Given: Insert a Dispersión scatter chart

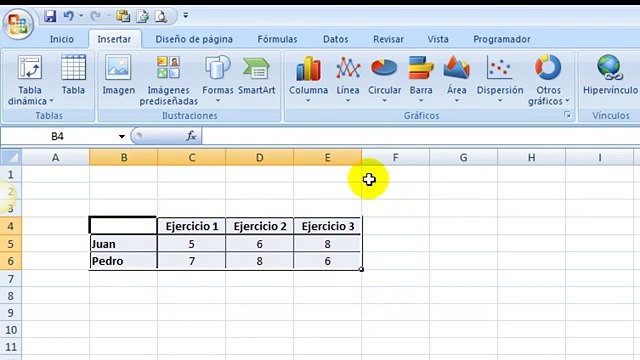Looking at the screenshot, I should pos(500,79).
